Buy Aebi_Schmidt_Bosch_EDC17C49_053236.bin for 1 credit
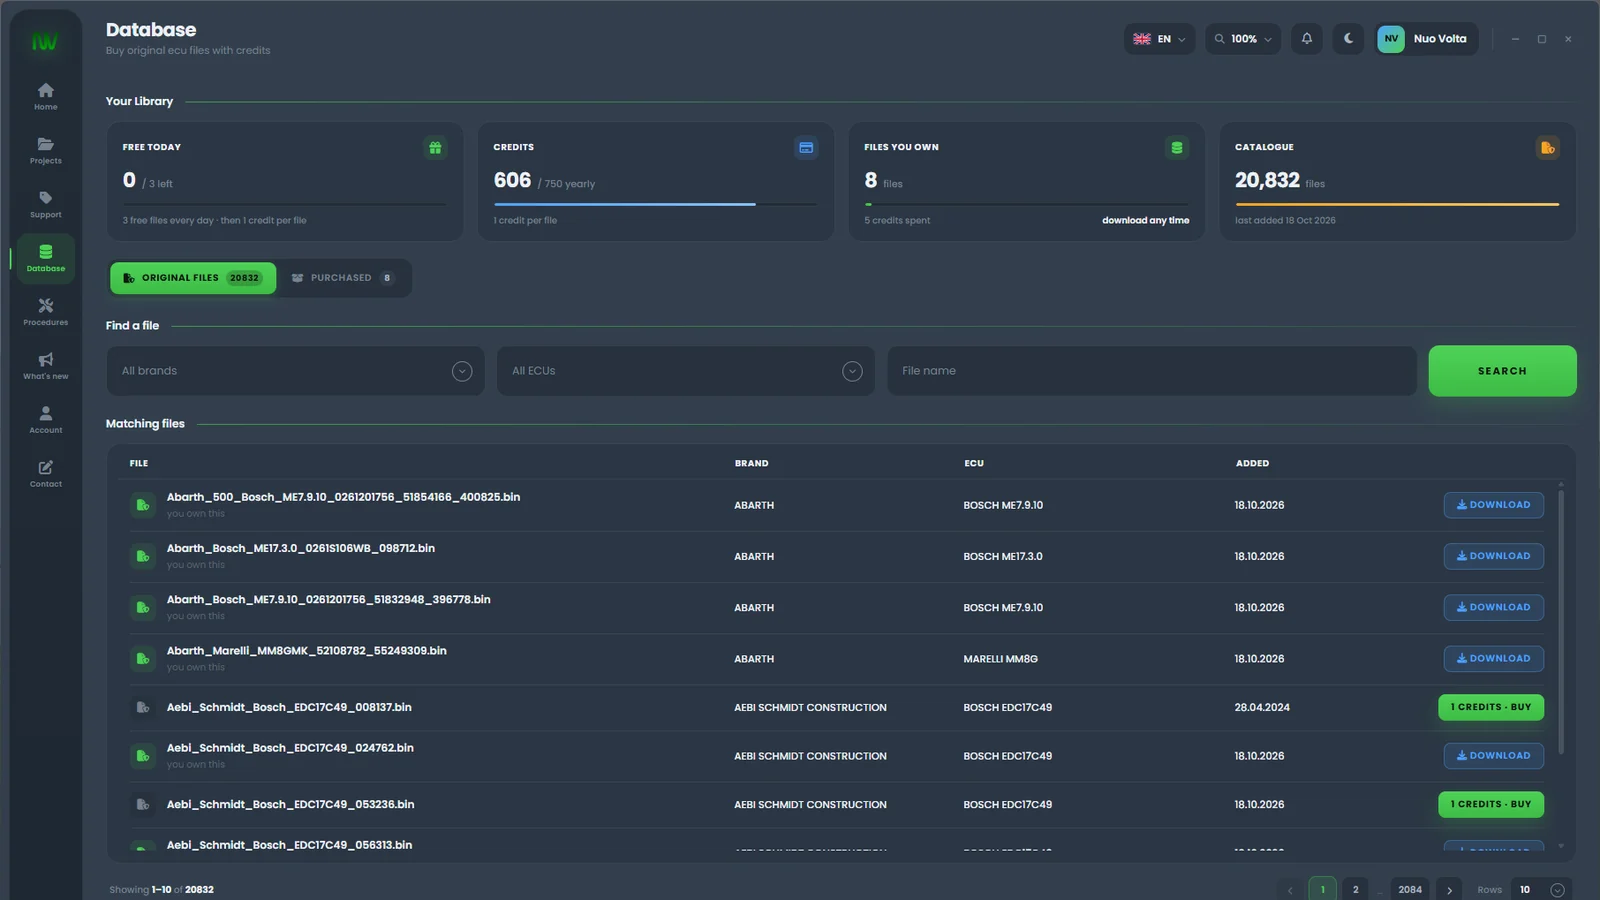The image size is (1600, 900). click(x=1491, y=804)
